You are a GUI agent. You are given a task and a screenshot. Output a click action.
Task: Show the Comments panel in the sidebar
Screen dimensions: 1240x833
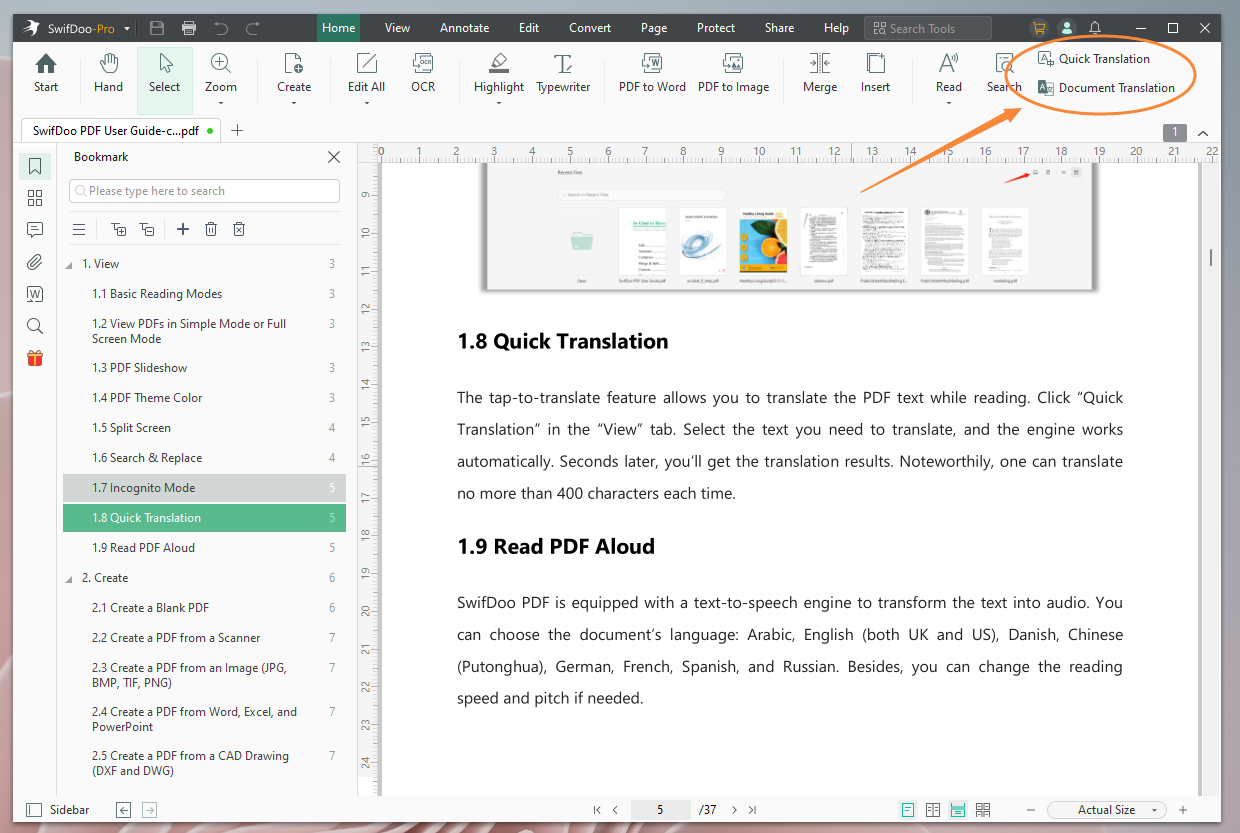point(35,230)
